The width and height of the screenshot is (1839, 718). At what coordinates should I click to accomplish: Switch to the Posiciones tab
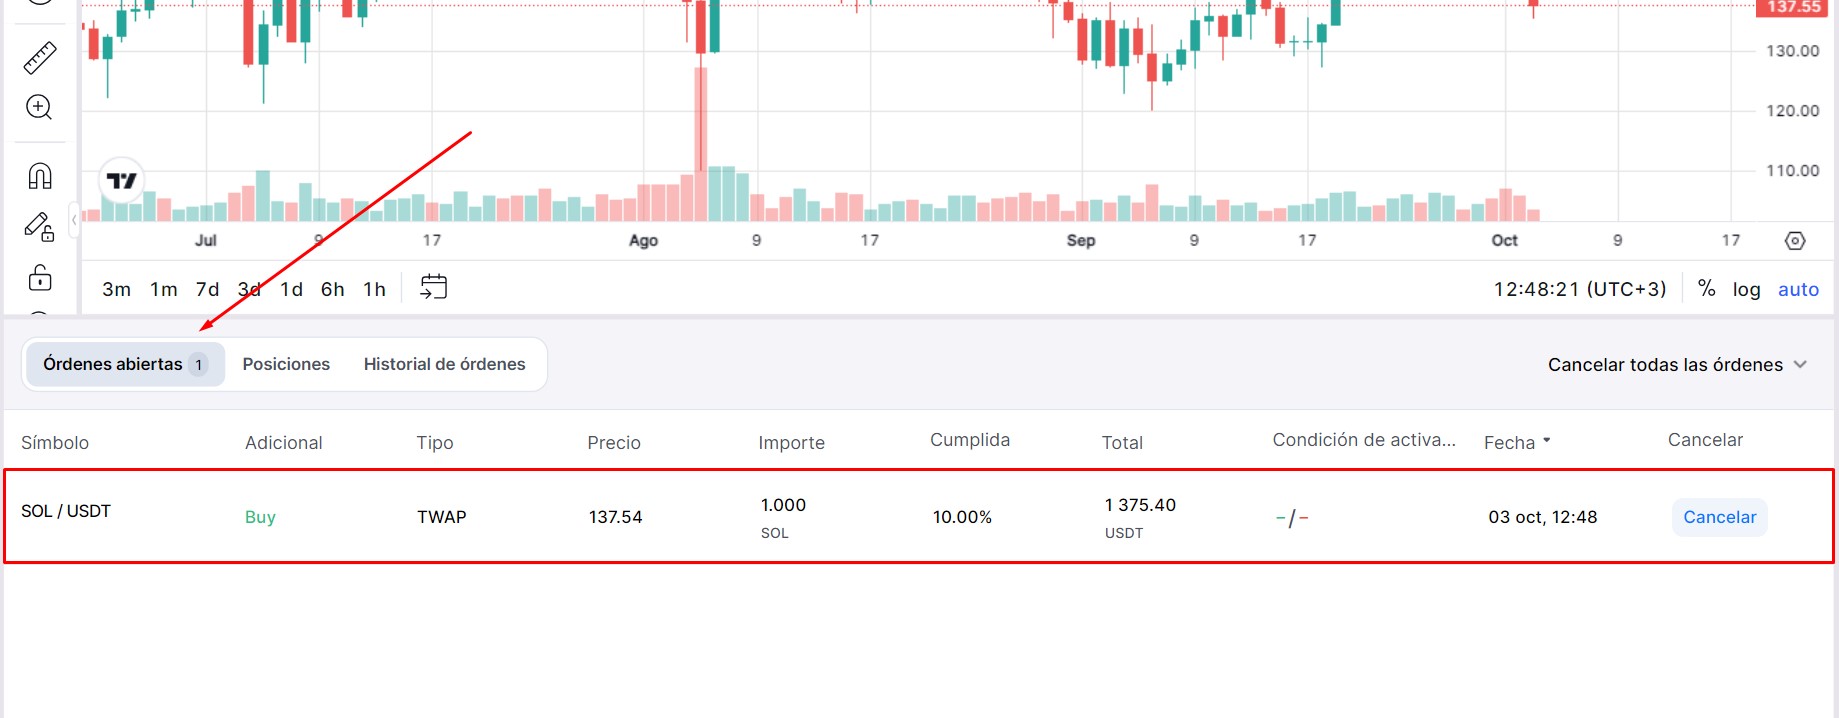(286, 364)
